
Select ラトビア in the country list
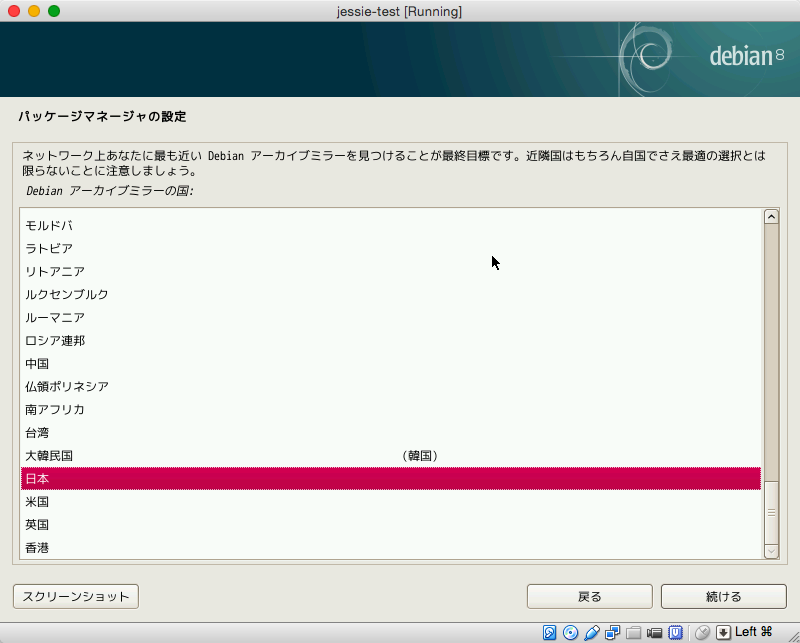[x=391, y=249]
